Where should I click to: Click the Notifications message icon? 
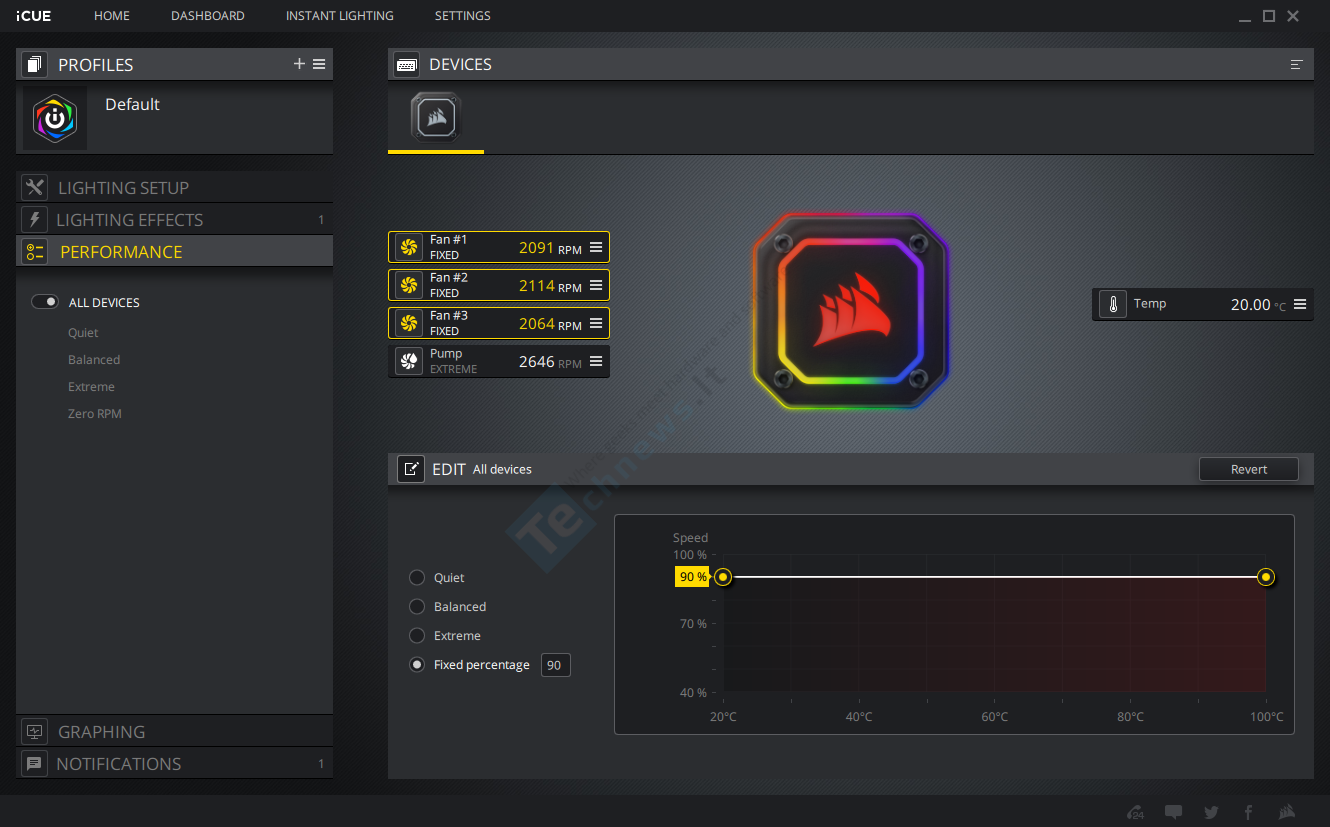pos(35,763)
